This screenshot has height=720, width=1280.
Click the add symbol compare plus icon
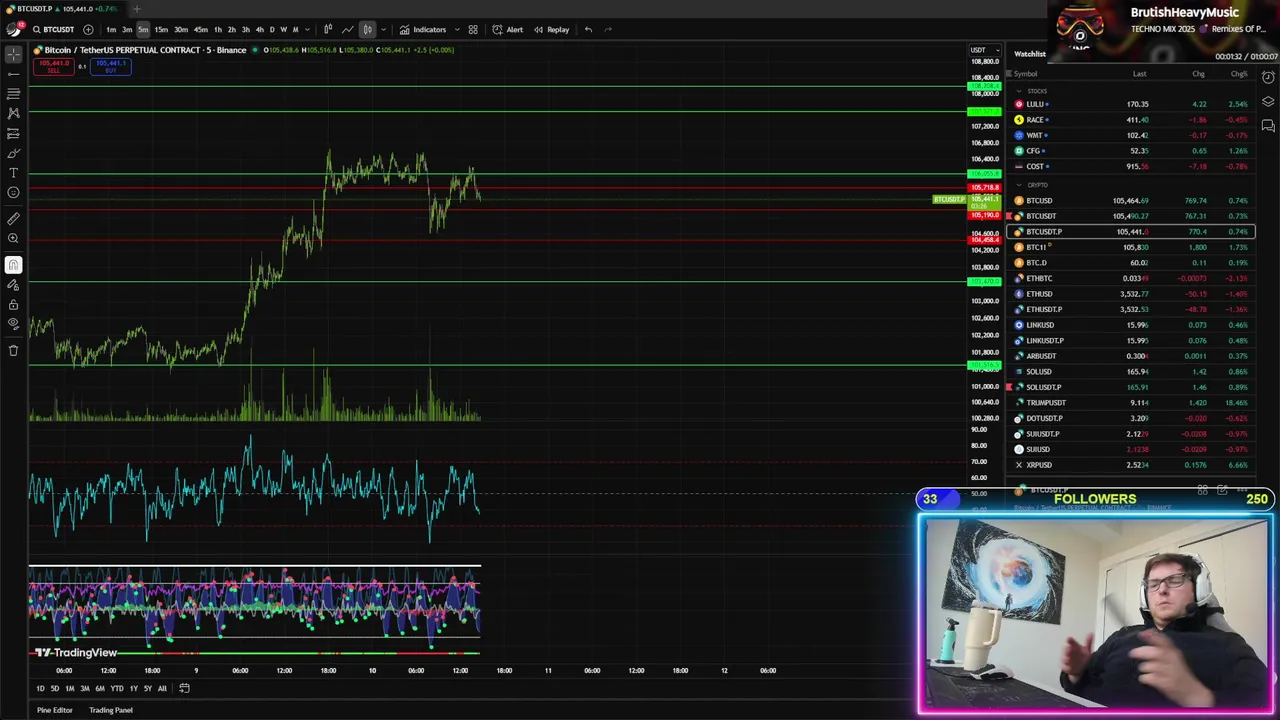pos(88,29)
